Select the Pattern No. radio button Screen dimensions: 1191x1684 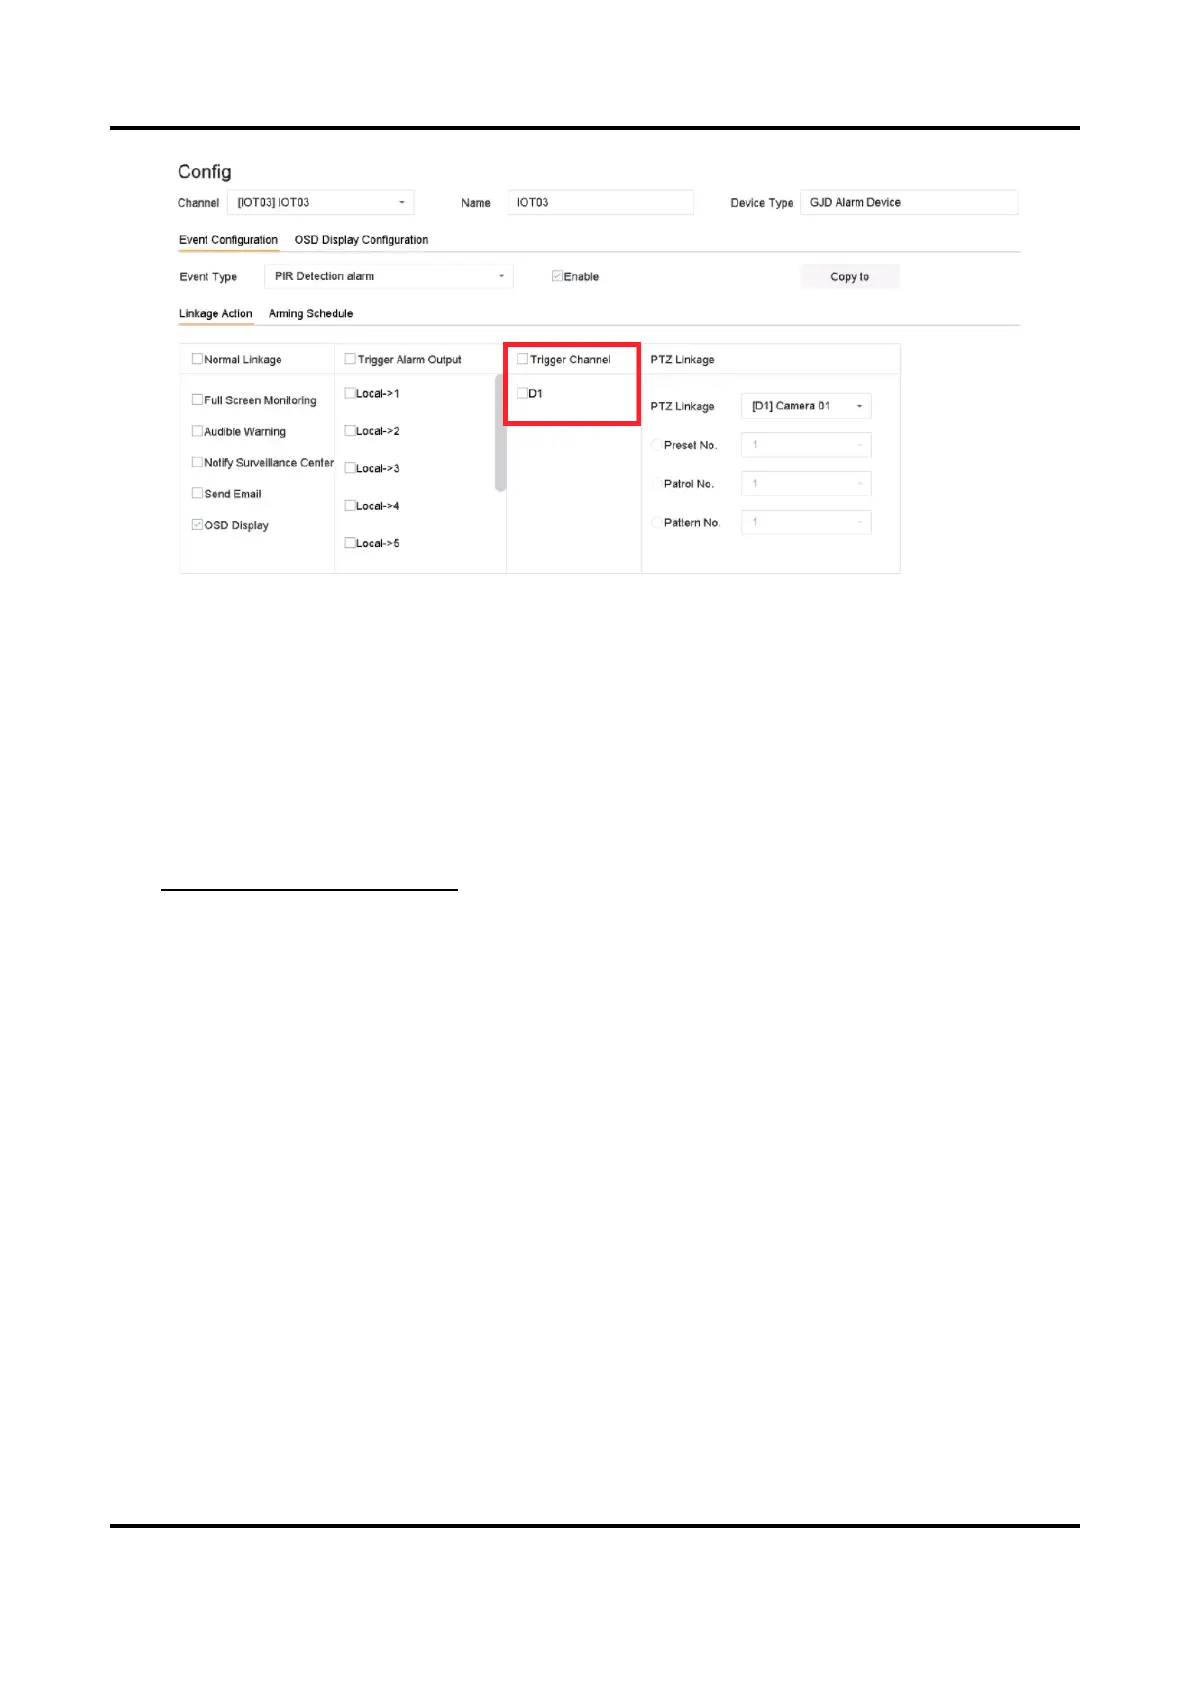657,522
